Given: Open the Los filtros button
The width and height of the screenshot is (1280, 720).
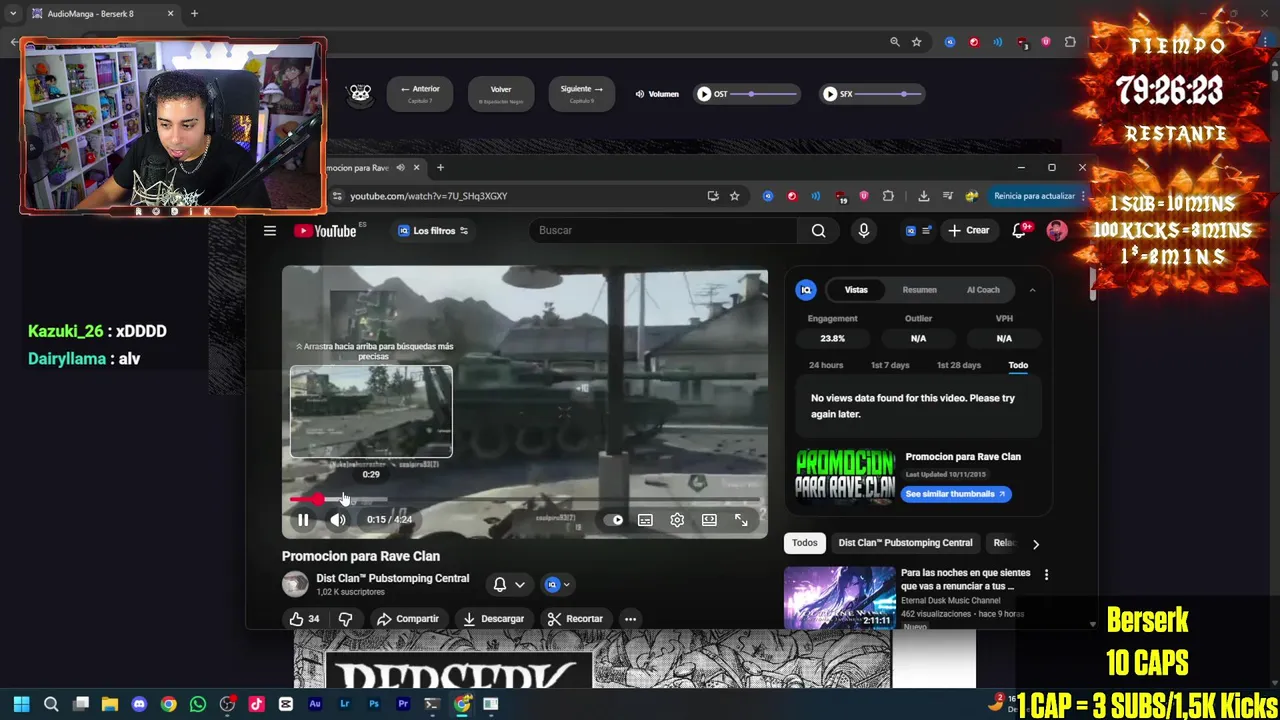Looking at the screenshot, I should (433, 231).
